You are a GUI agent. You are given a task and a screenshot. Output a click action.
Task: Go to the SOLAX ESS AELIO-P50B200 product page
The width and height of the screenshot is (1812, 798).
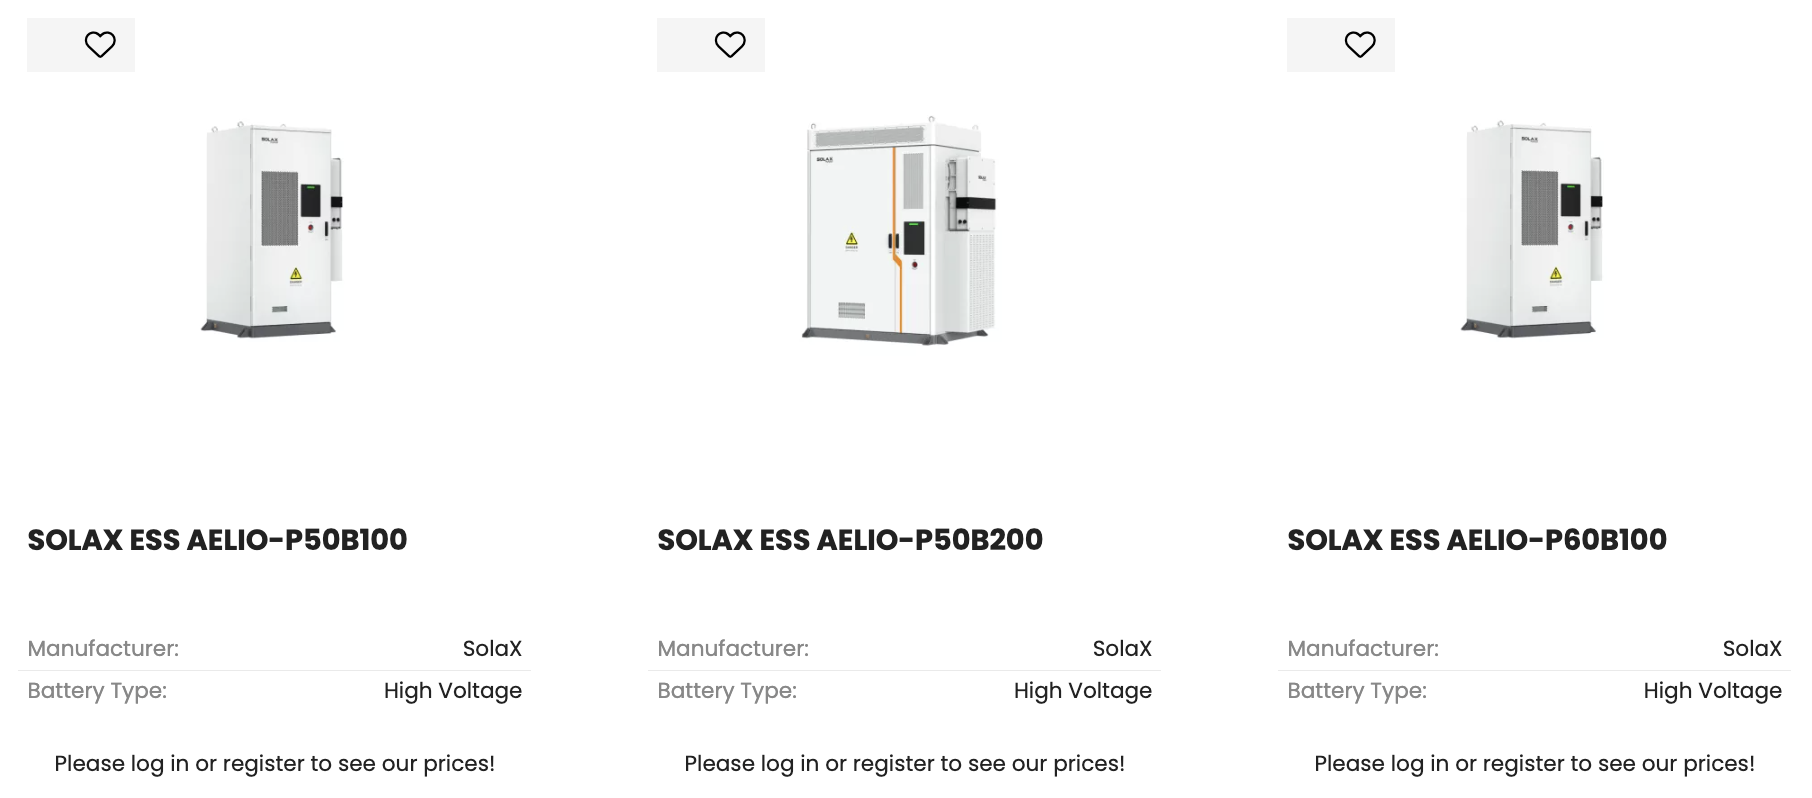tap(850, 540)
